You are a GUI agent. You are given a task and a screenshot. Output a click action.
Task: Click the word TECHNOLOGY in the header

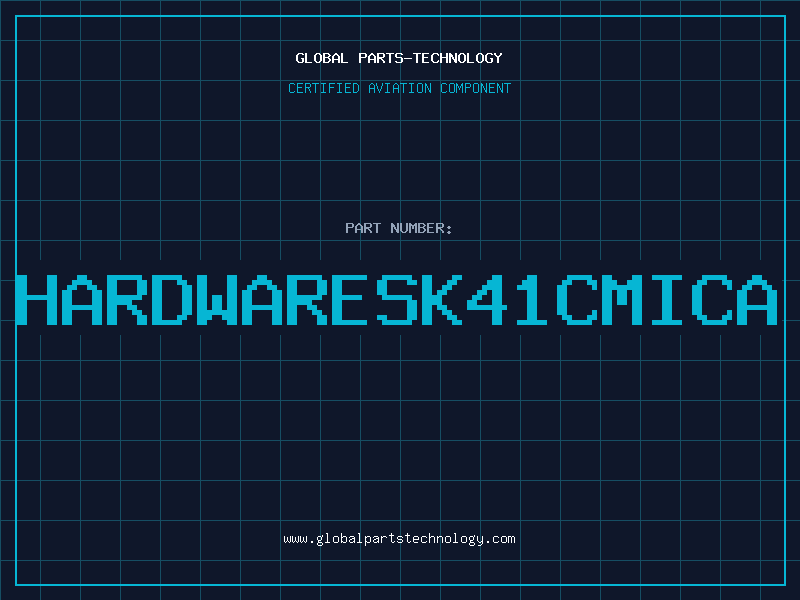tap(458, 58)
